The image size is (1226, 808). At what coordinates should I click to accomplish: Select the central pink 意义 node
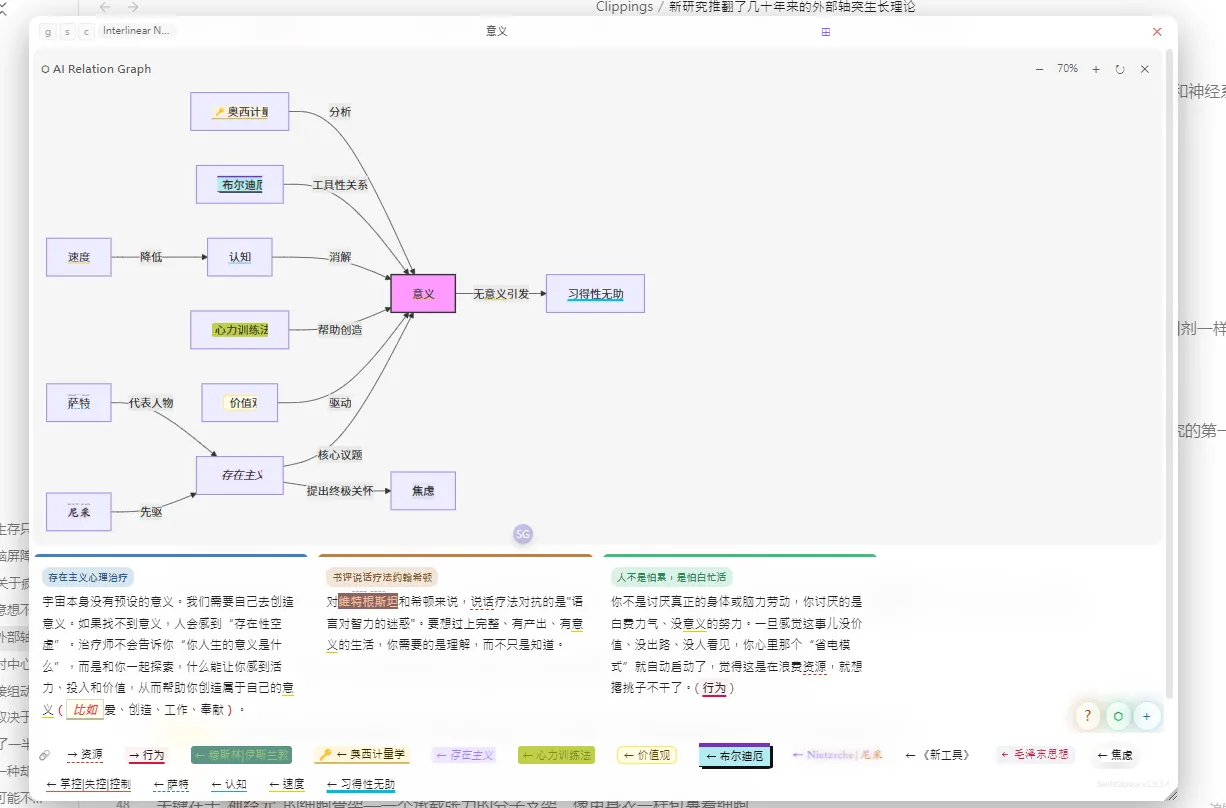point(423,294)
